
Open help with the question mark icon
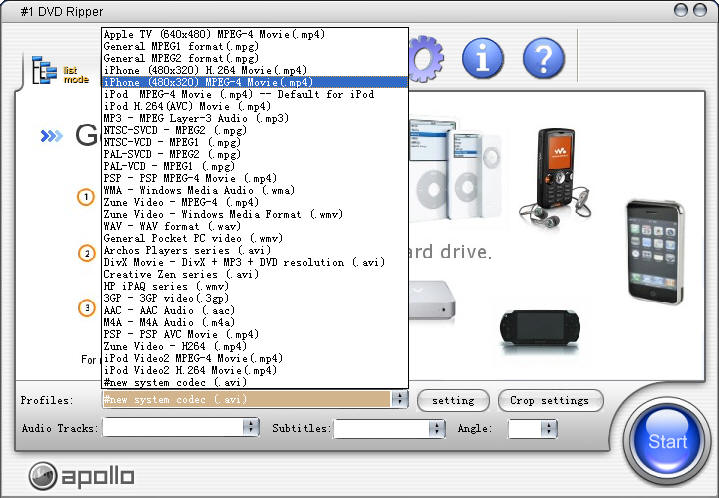543,59
